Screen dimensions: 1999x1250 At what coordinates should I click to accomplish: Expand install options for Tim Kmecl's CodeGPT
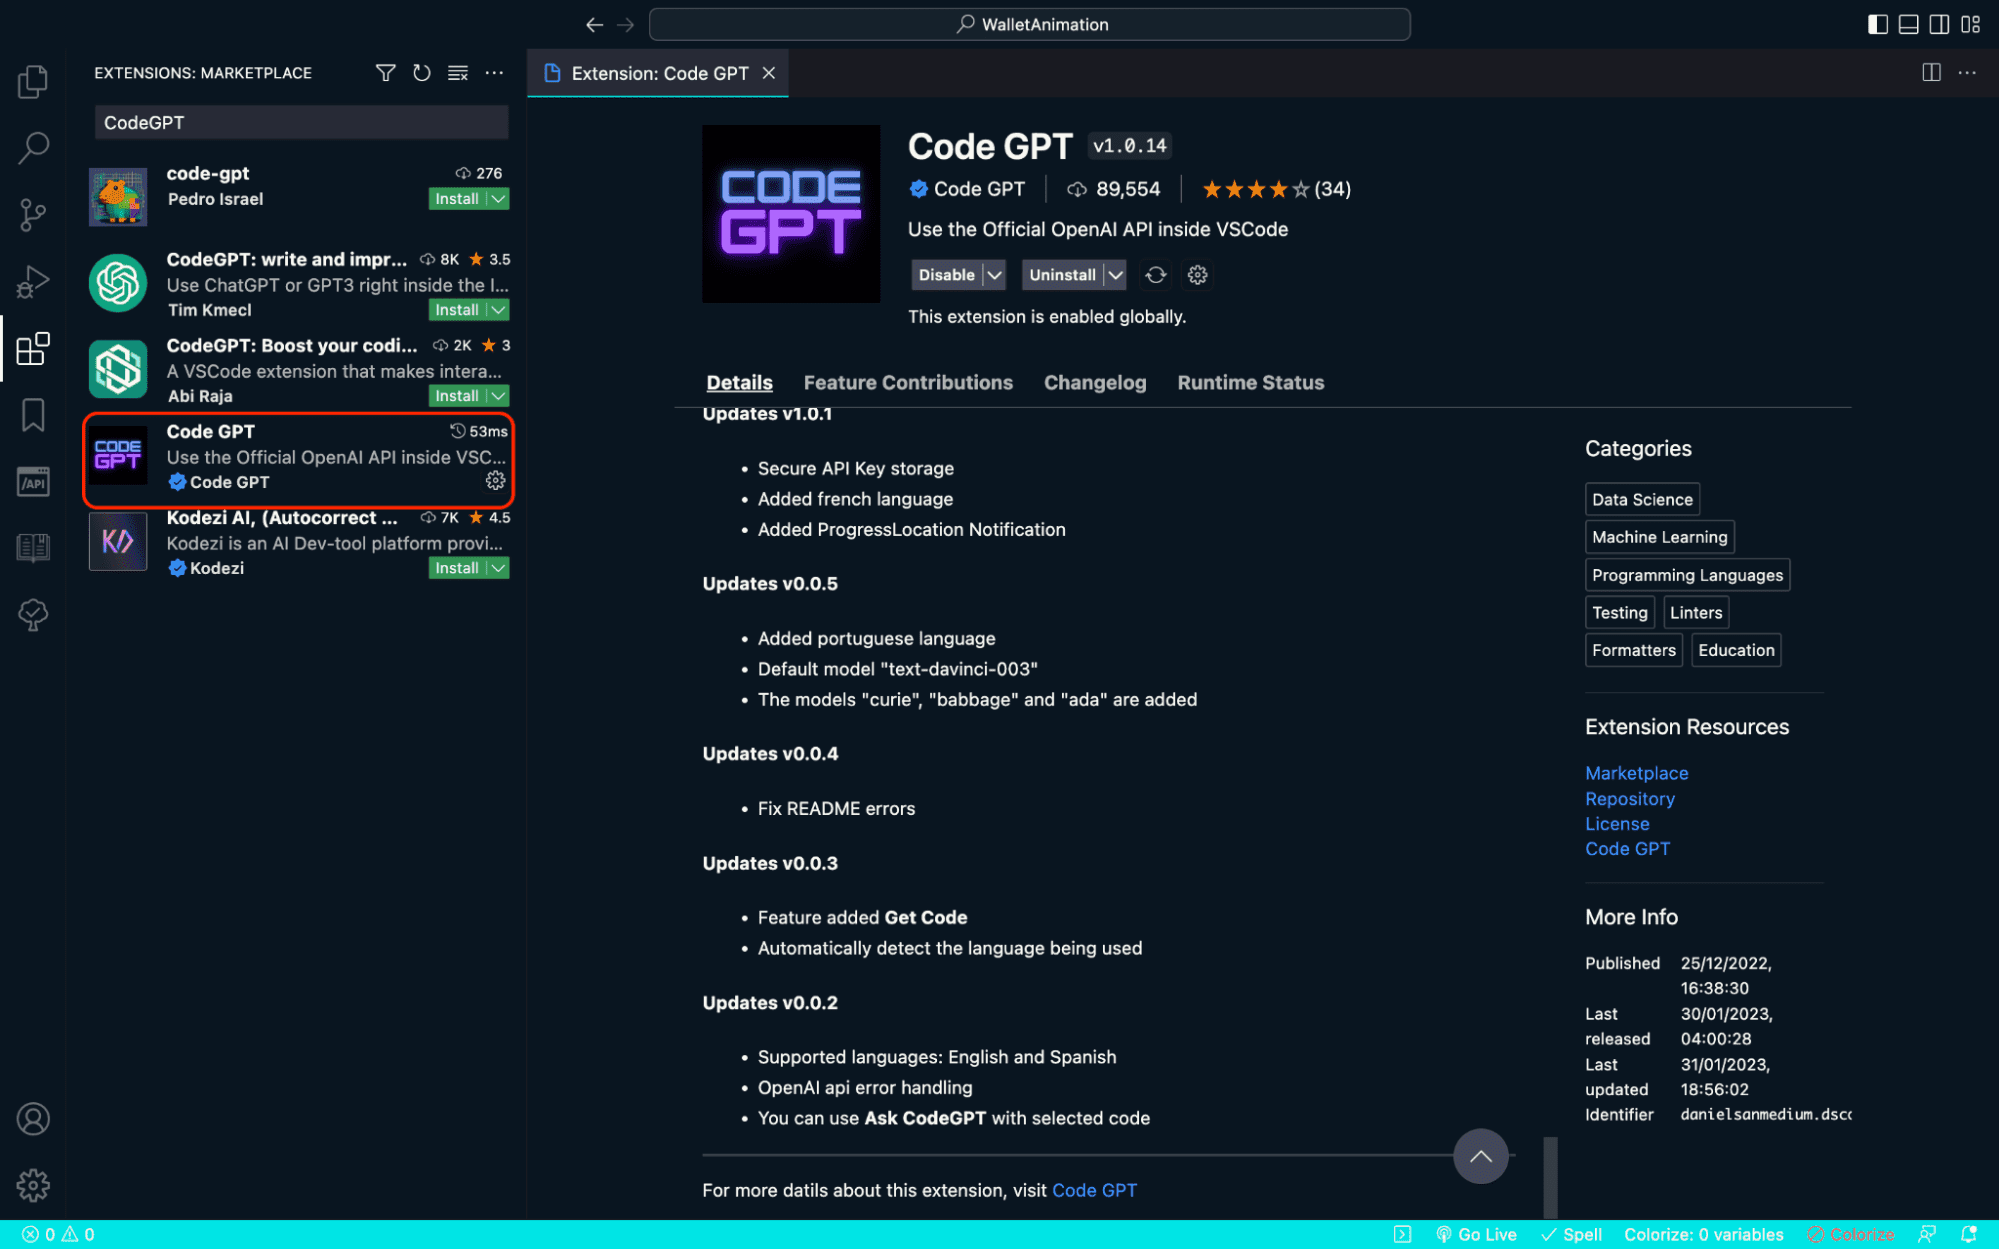tap(498, 310)
